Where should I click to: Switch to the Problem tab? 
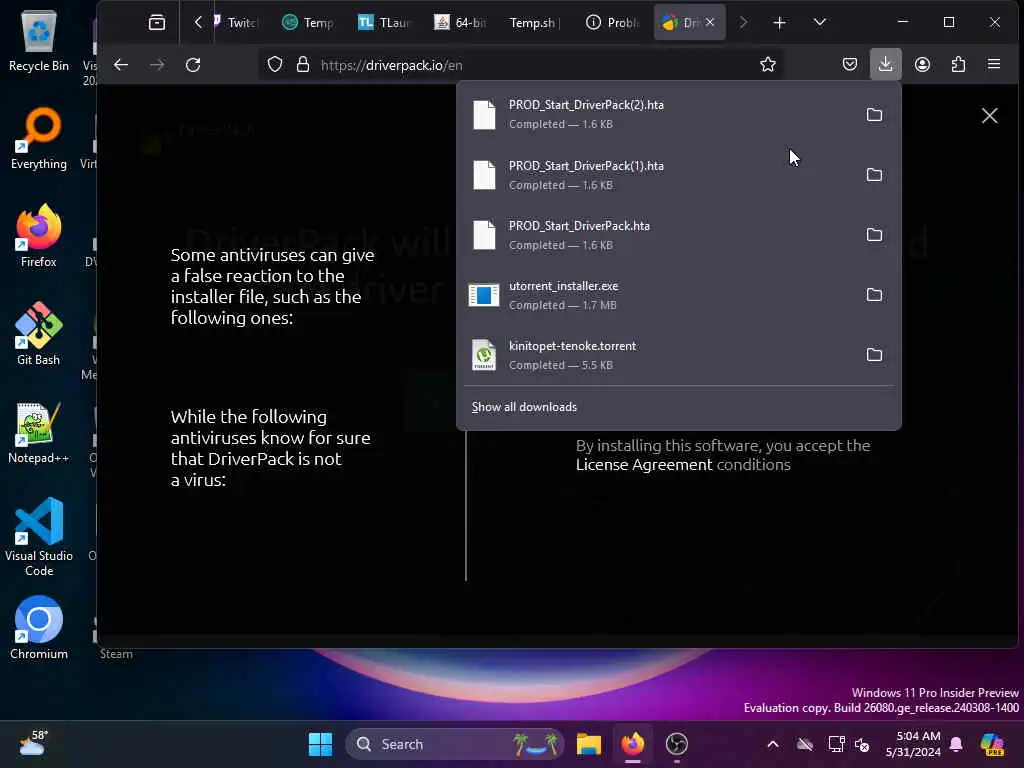(613, 23)
